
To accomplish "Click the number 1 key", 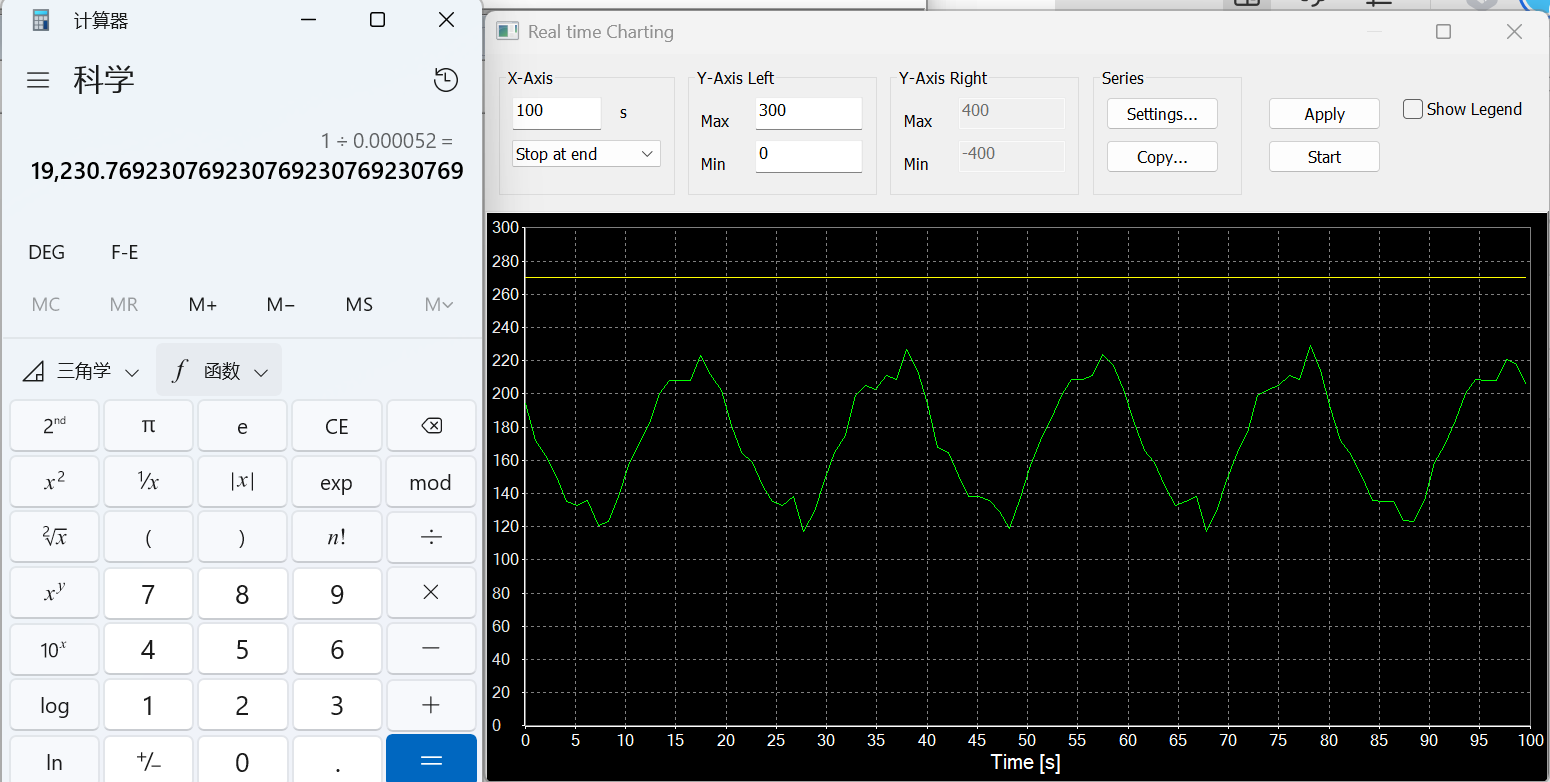I will coord(148,705).
